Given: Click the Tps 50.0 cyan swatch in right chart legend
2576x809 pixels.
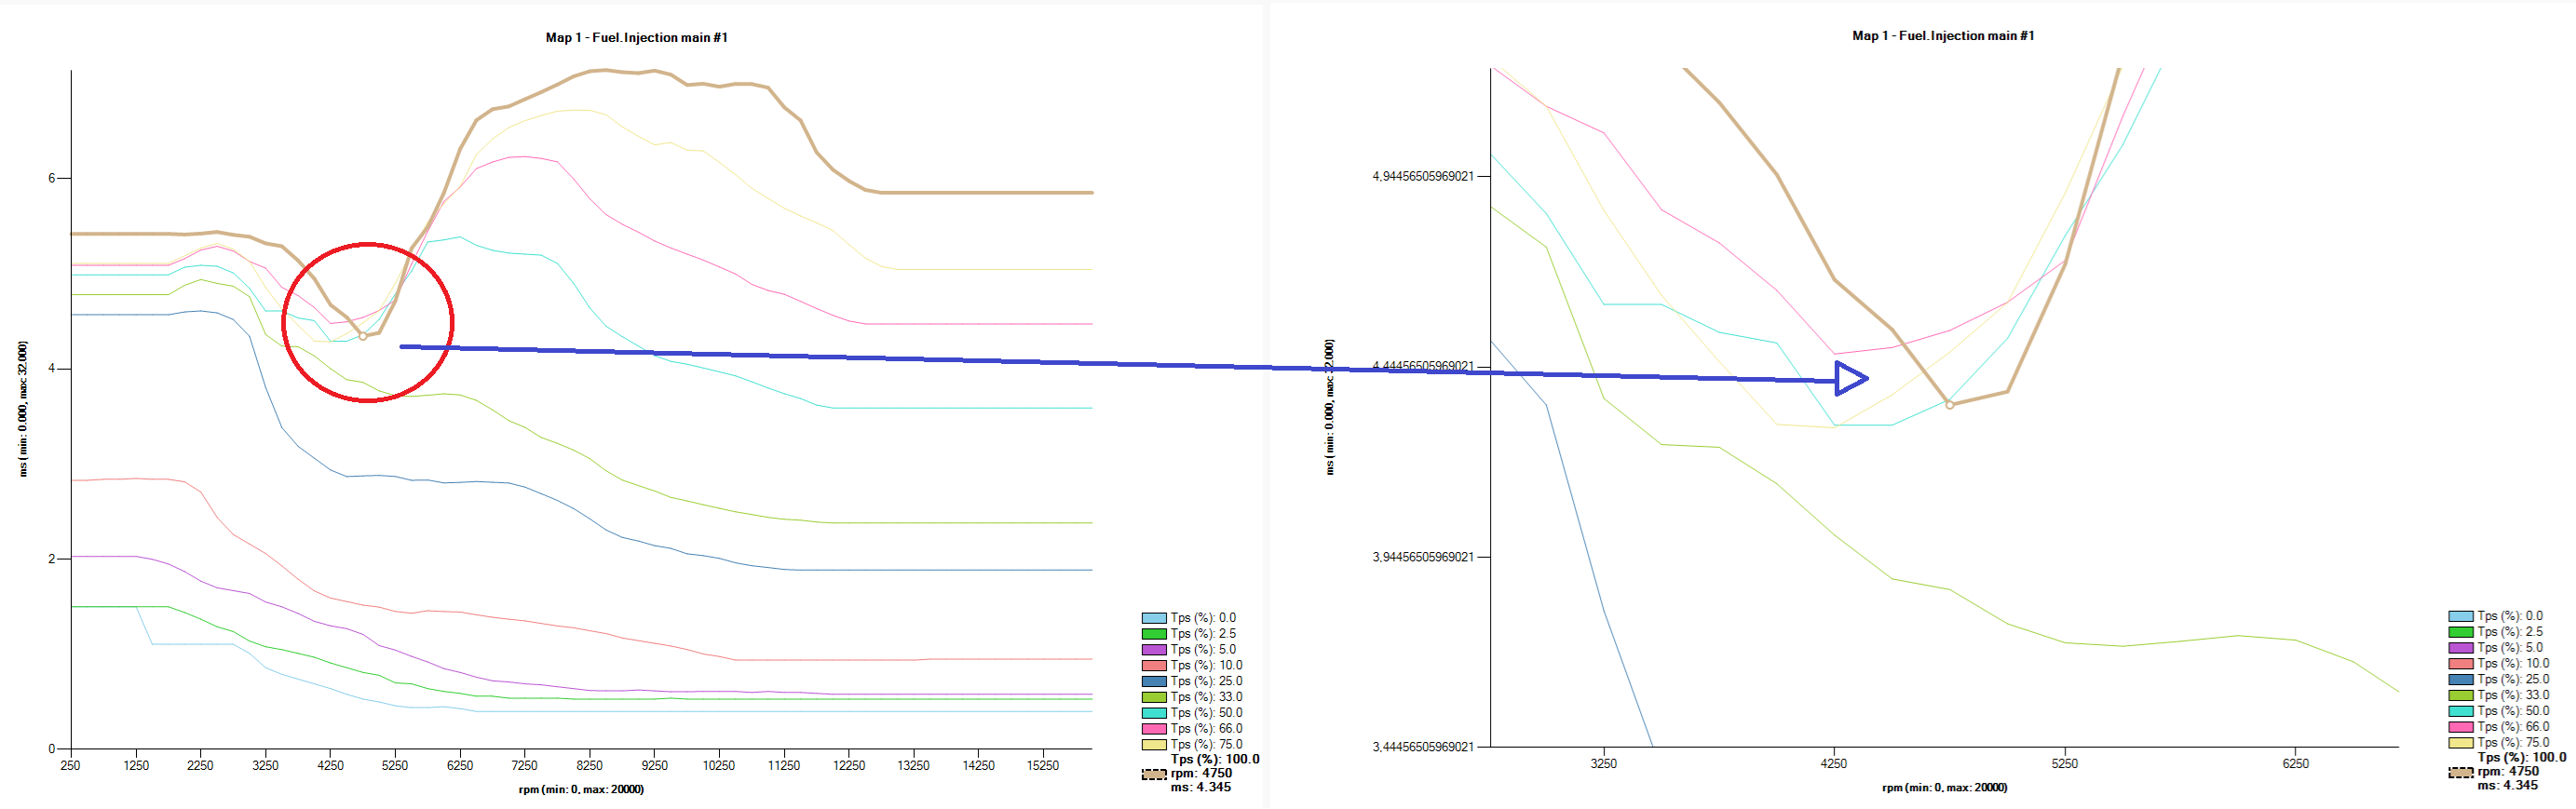Looking at the screenshot, I should point(2461,712).
